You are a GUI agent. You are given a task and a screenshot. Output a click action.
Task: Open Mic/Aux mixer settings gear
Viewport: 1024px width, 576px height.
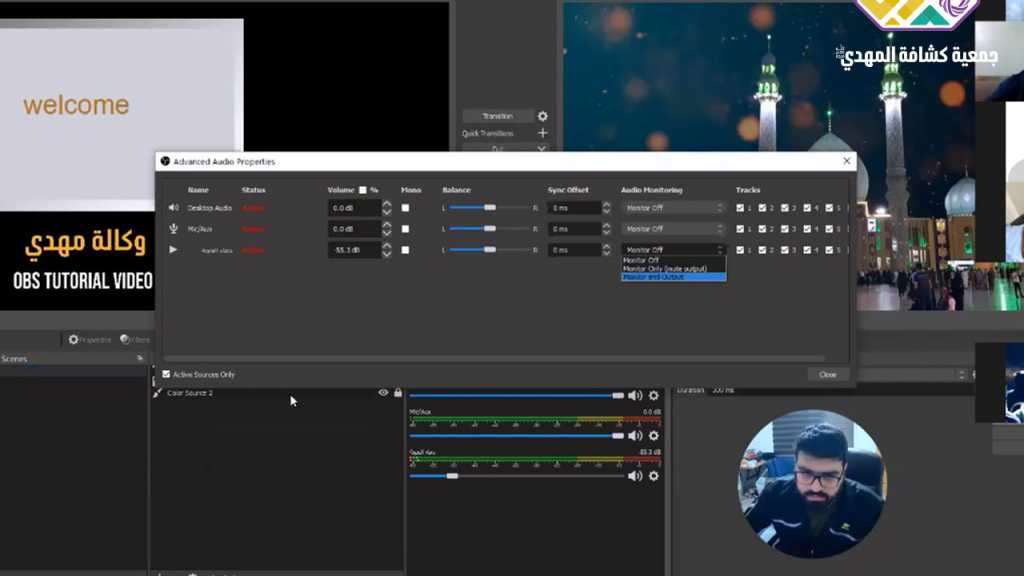click(x=654, y=436)
